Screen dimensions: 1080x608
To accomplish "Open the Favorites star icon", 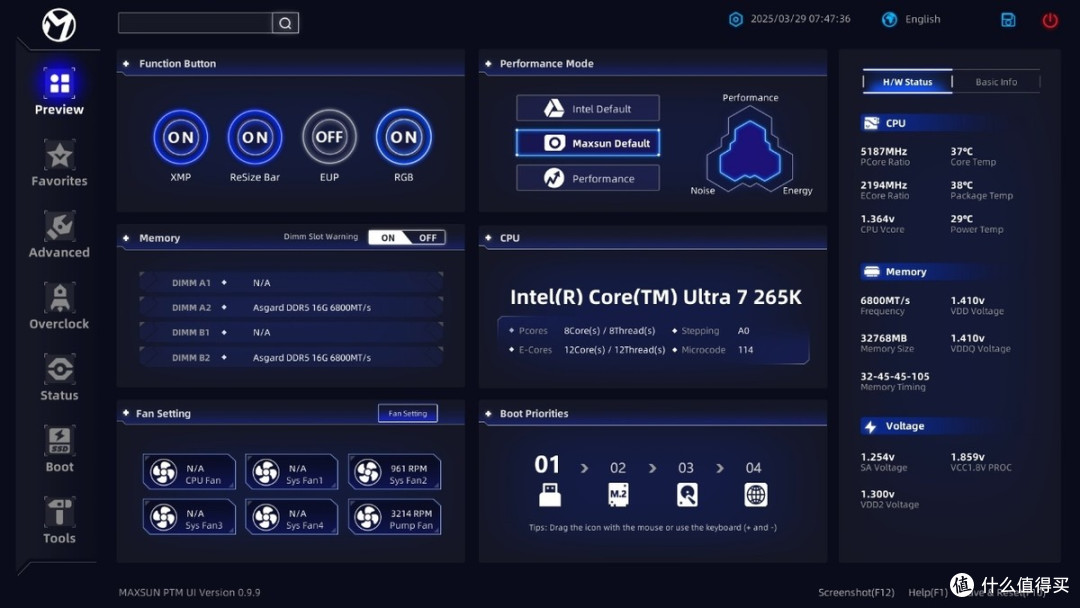I will 59,156.
